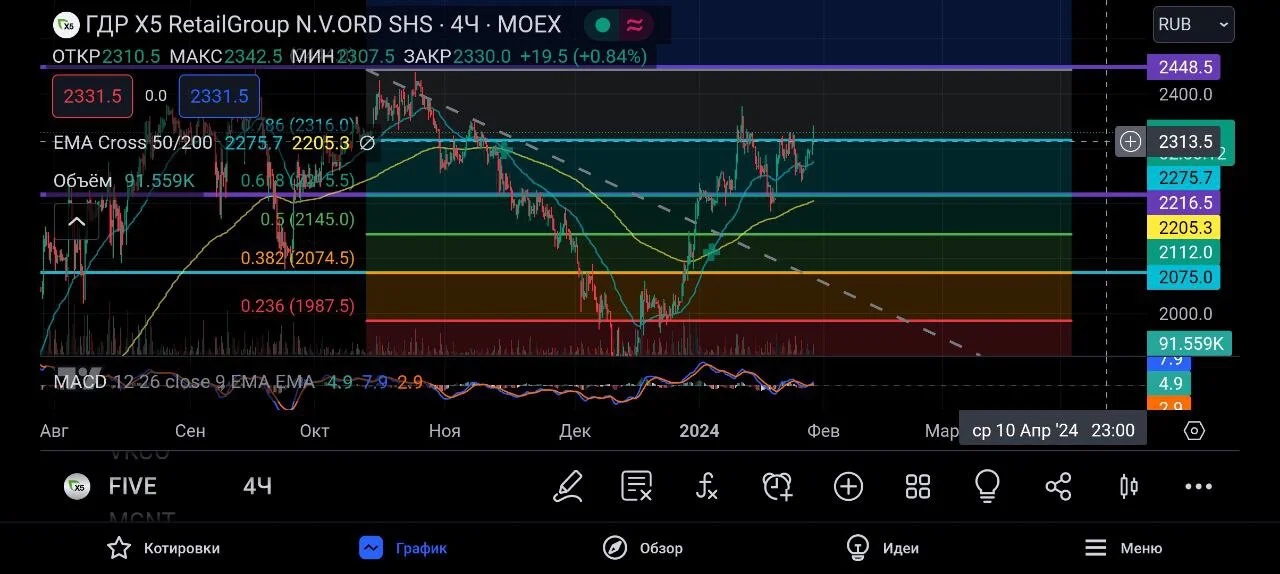Click the blue buy price button 2331.5
Image resolution: width=1280 pixels, height=574 pixels.
point(219,96)
